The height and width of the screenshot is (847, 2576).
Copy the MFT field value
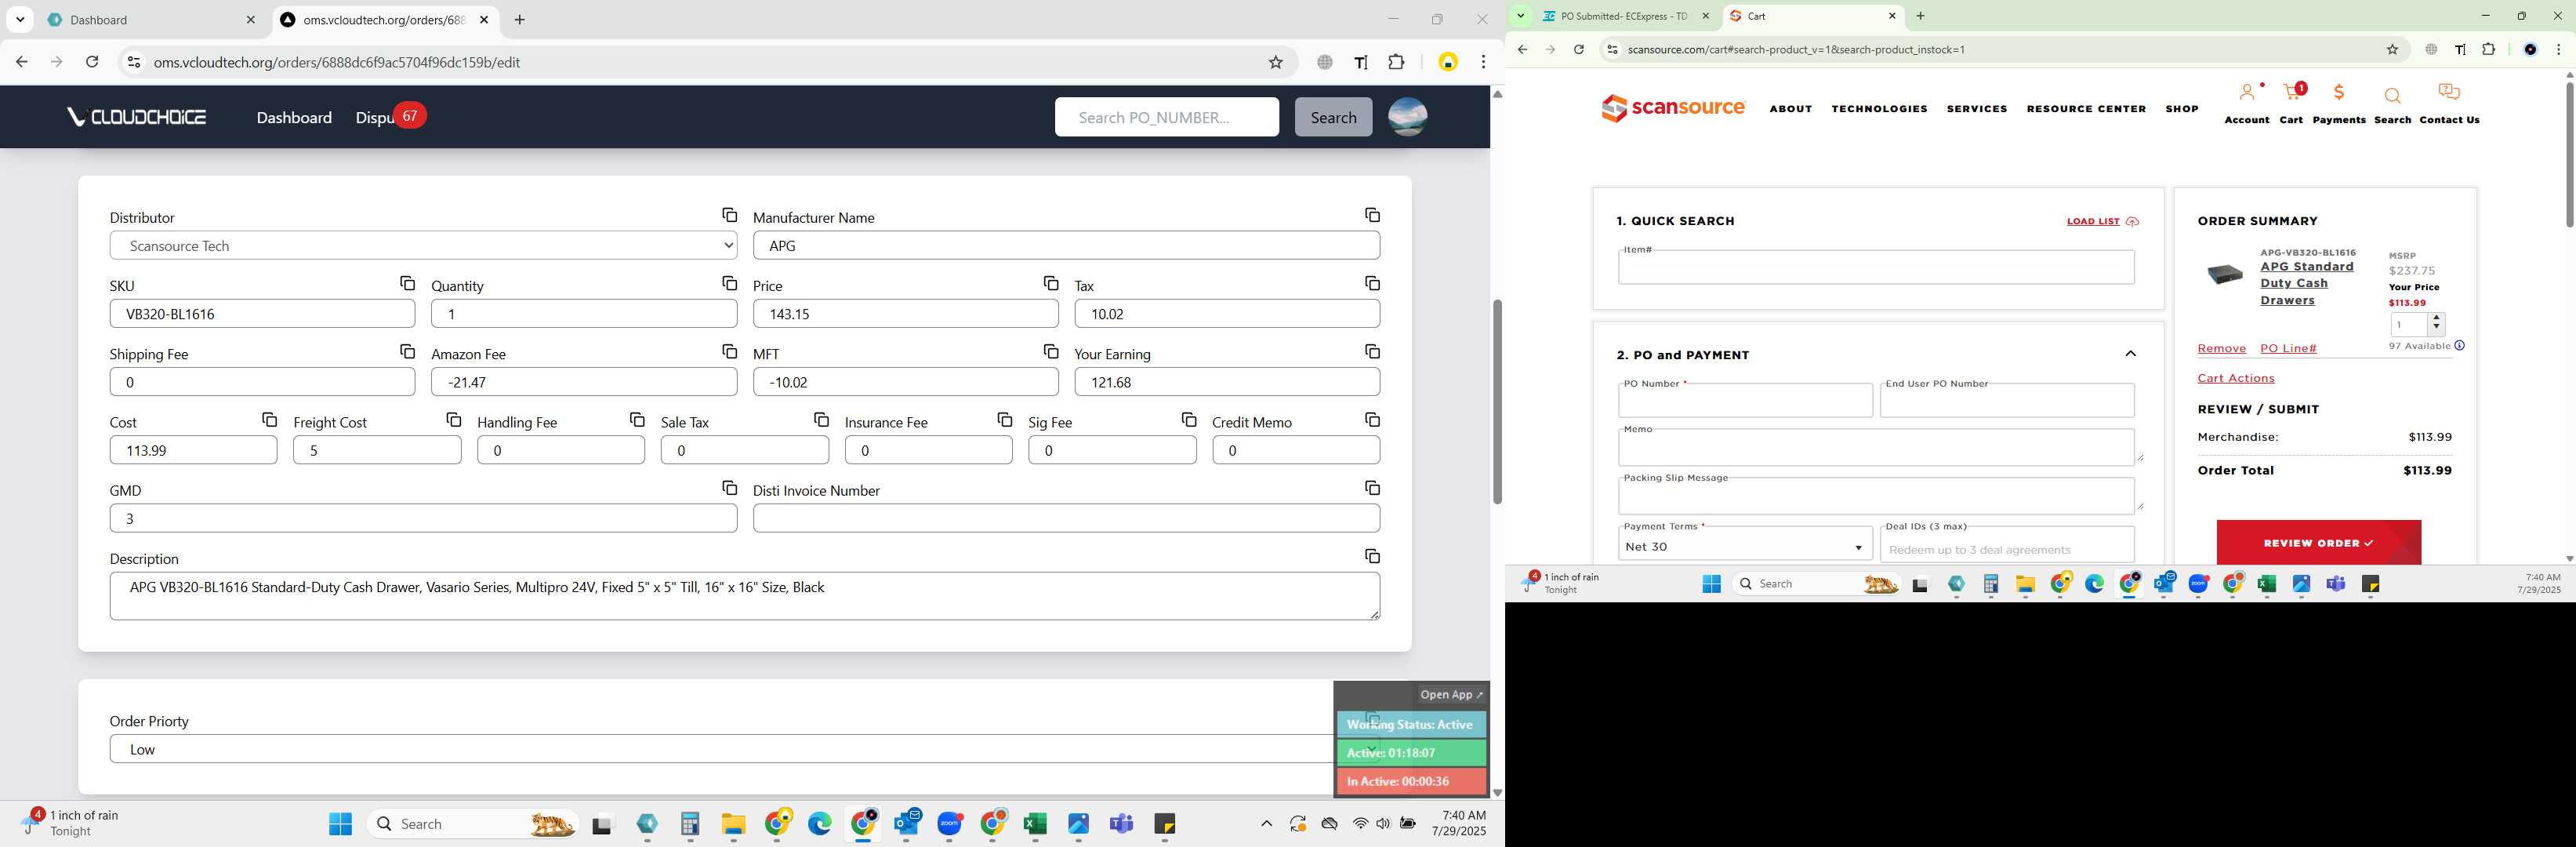(x=1050, y=352)
